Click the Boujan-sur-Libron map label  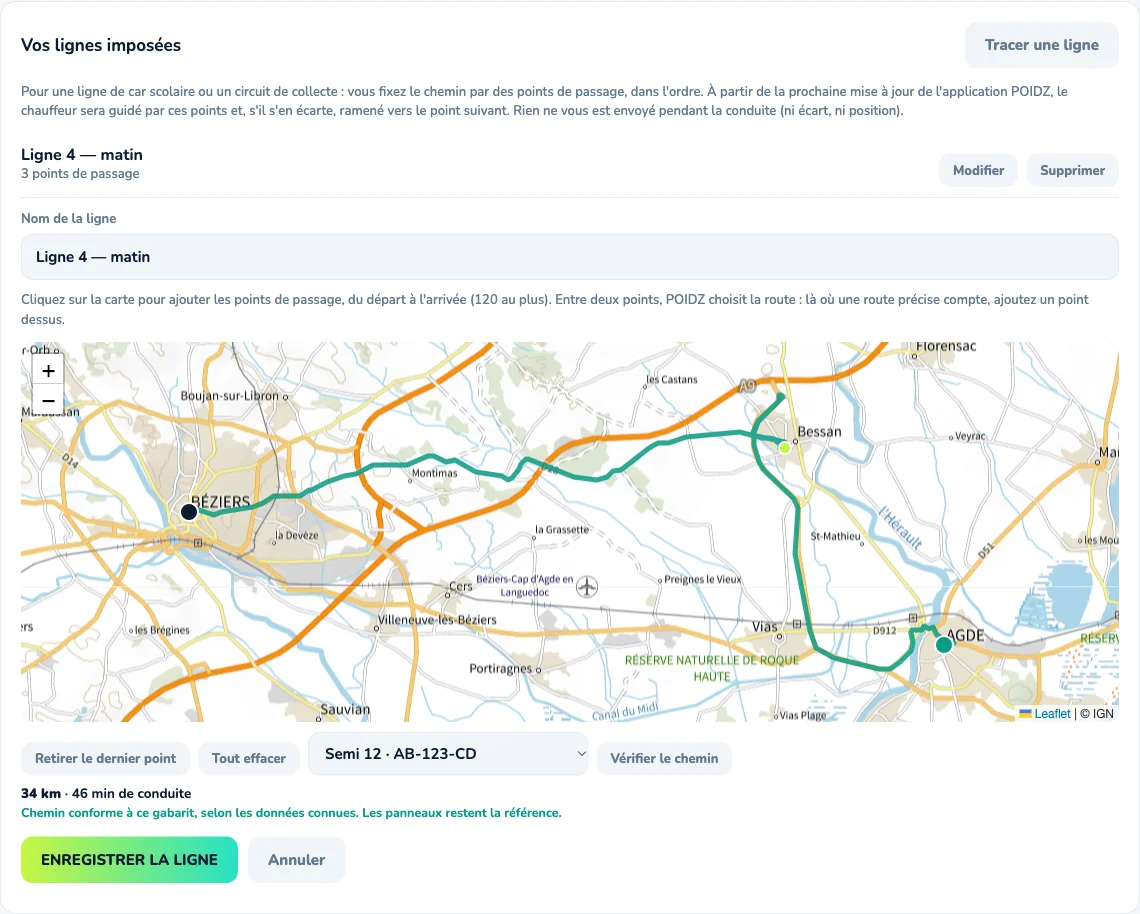tap(230, 396)
